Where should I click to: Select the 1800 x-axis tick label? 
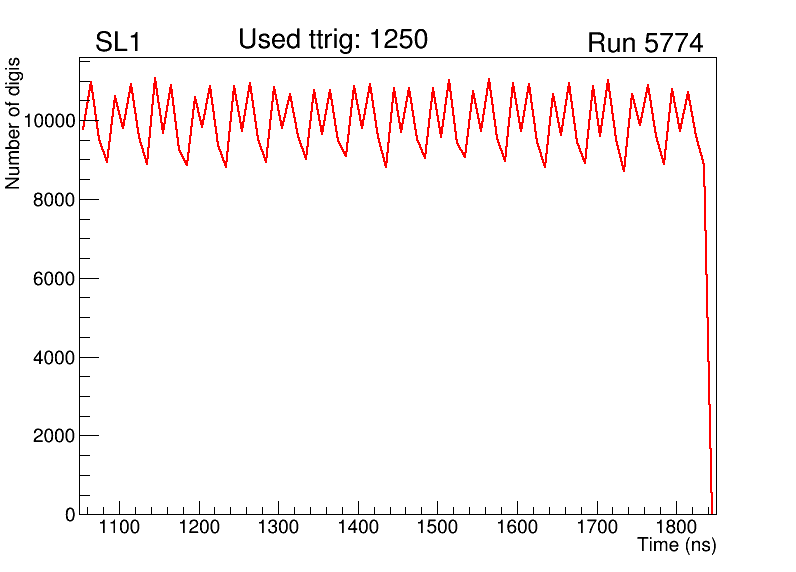[675, 527]
